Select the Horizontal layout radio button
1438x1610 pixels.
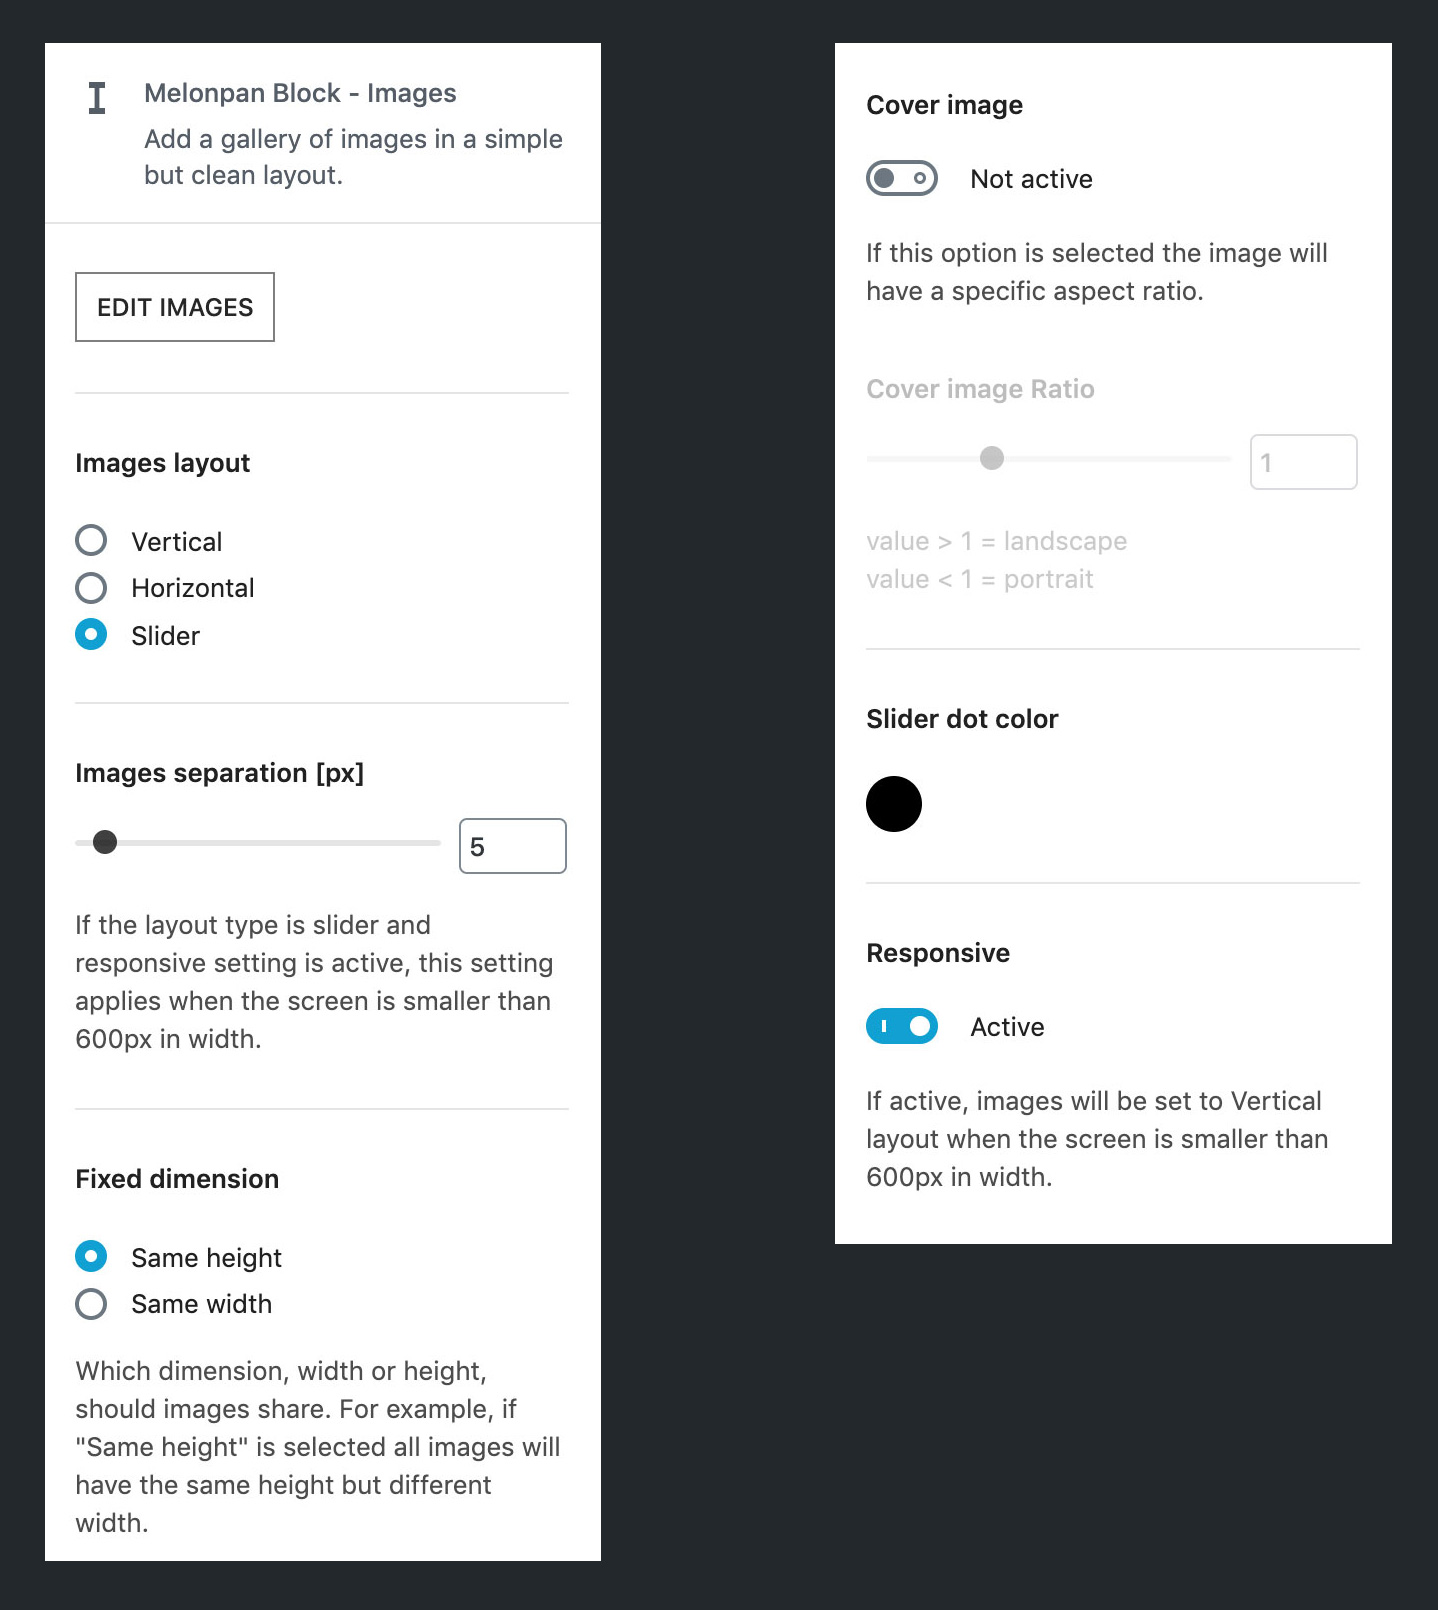click(x=91, y=588)
